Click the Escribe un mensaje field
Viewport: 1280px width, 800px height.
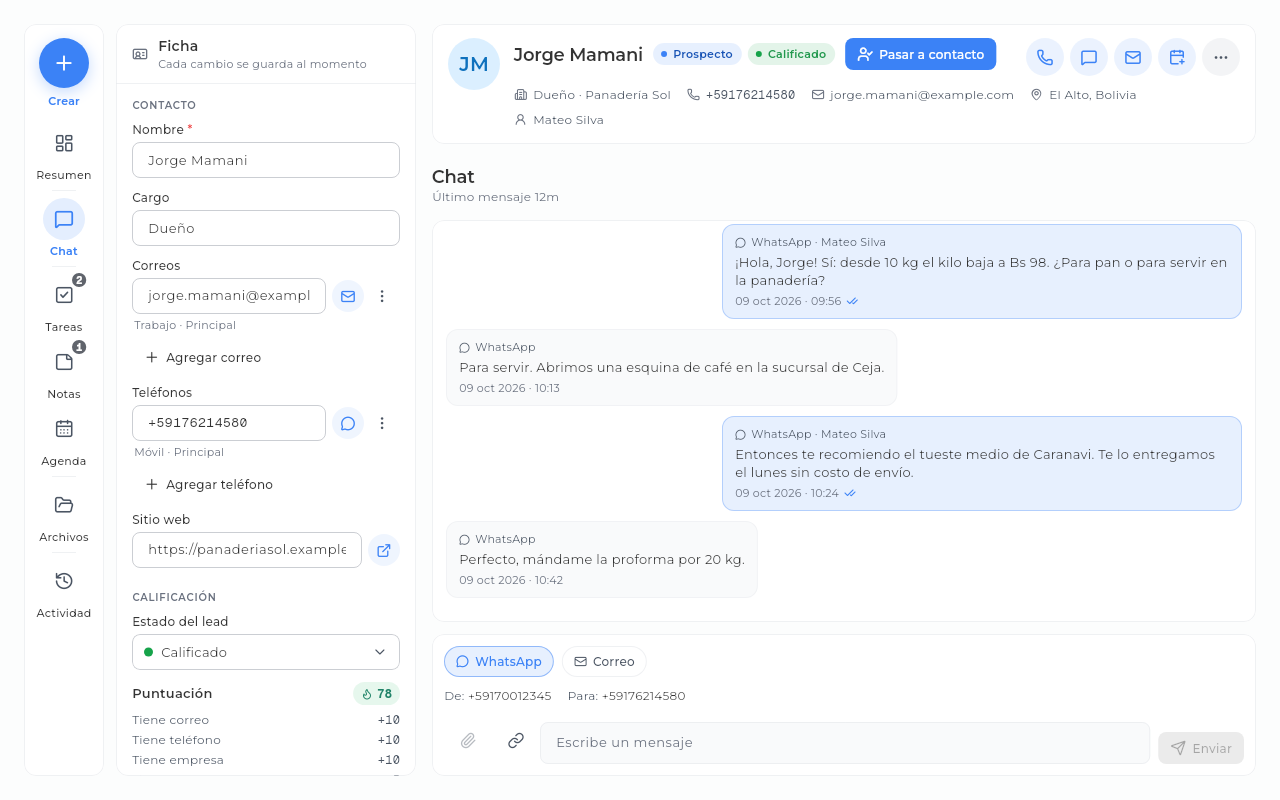click(x=845, y=743)
